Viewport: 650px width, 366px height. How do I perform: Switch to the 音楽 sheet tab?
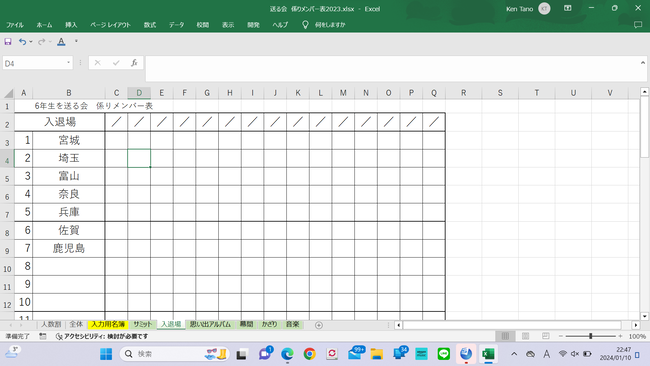pos(293,324)
